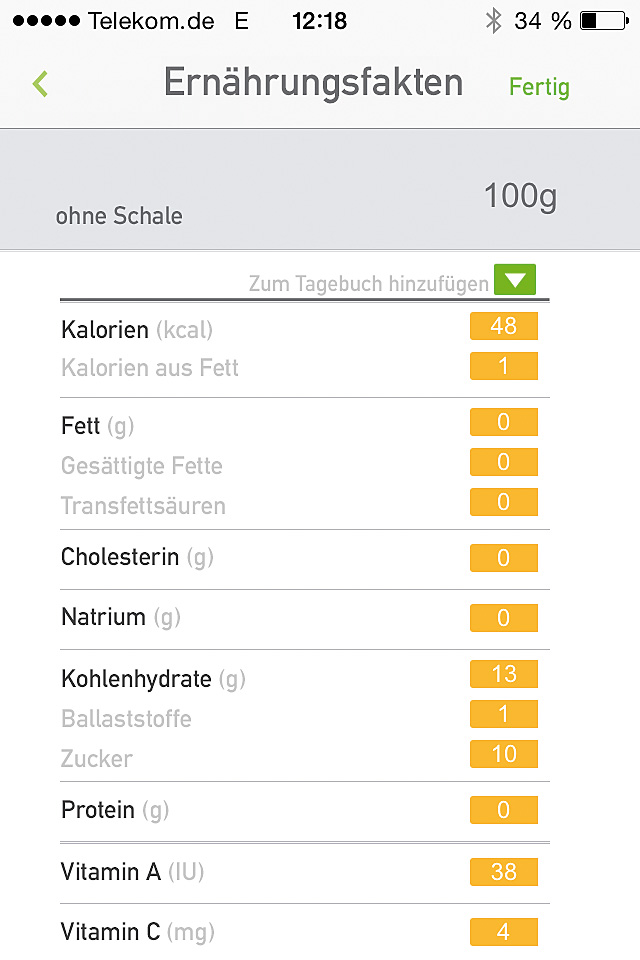Tap the Ernährungsfakten title
Viewport: 640px width, 960px height.
pos(313,83)
